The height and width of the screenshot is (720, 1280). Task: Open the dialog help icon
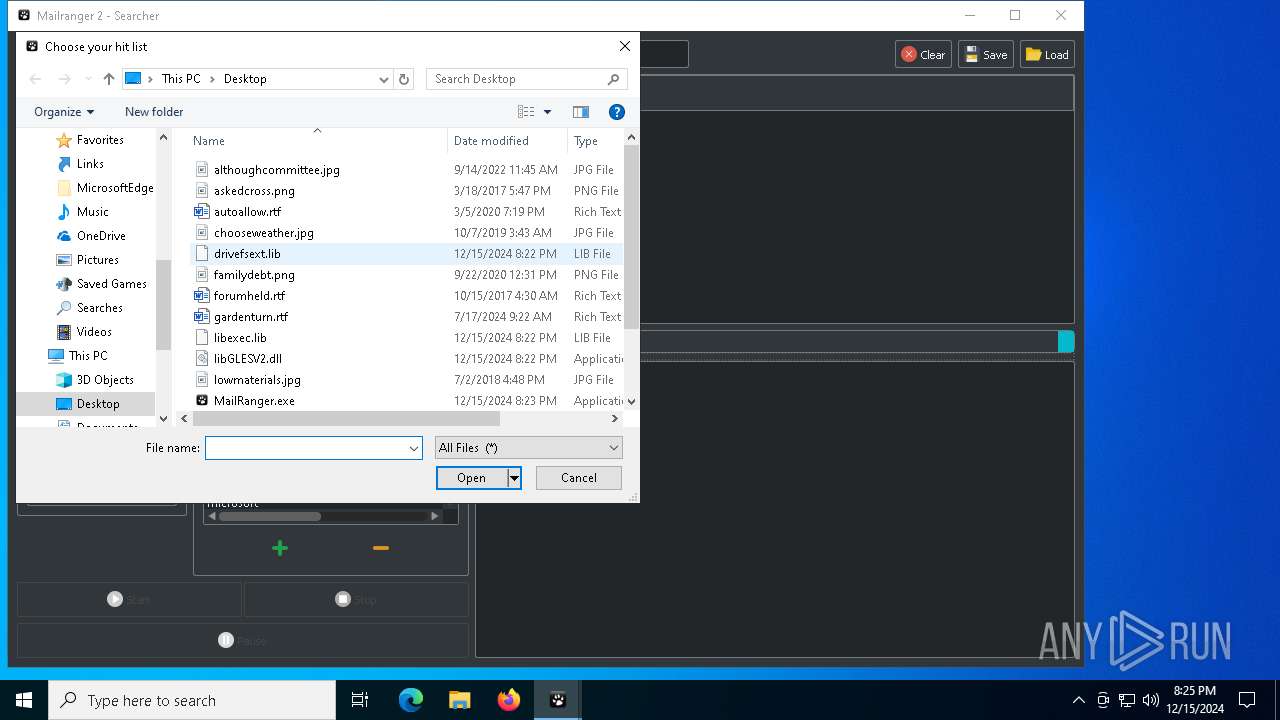(617, 112)
